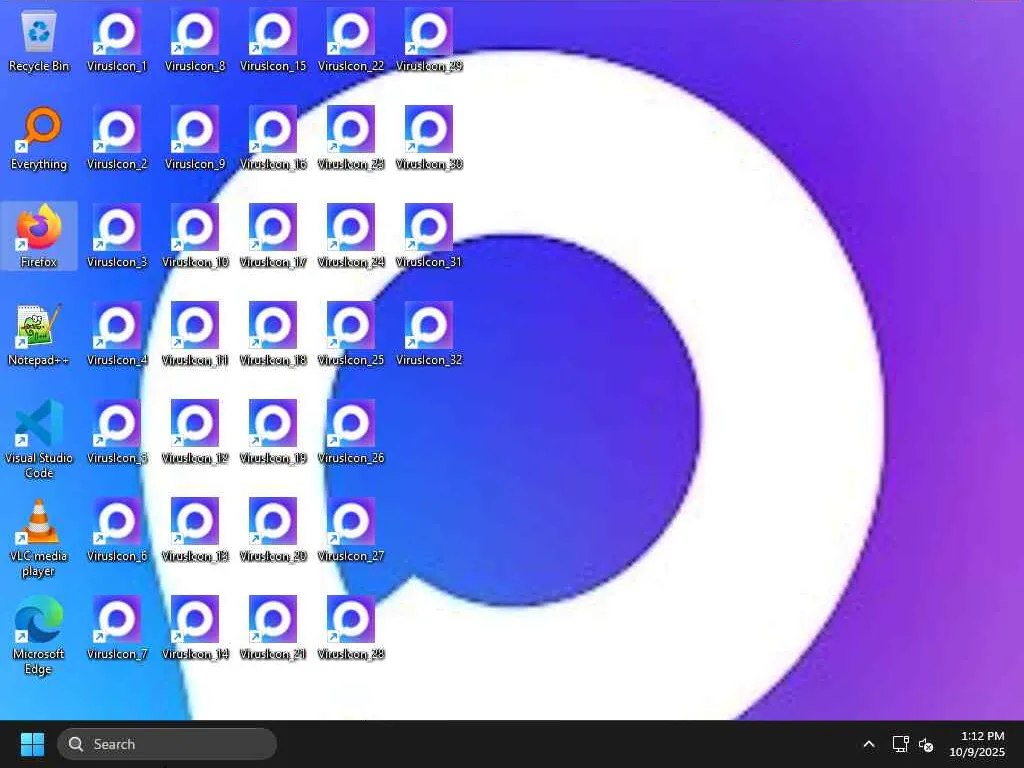
Task: Open the muted volume tray icon
Action: click(x=926, y=744)
